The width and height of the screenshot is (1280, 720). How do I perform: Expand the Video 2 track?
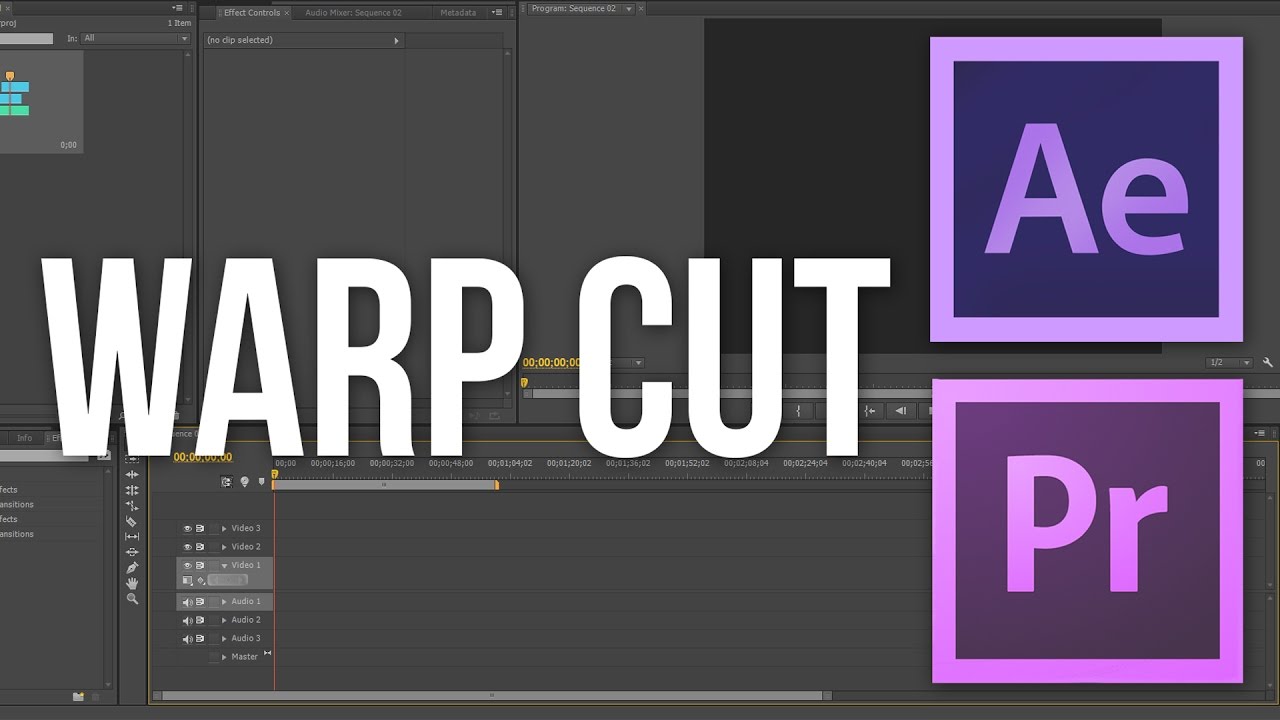coord(224,547)
